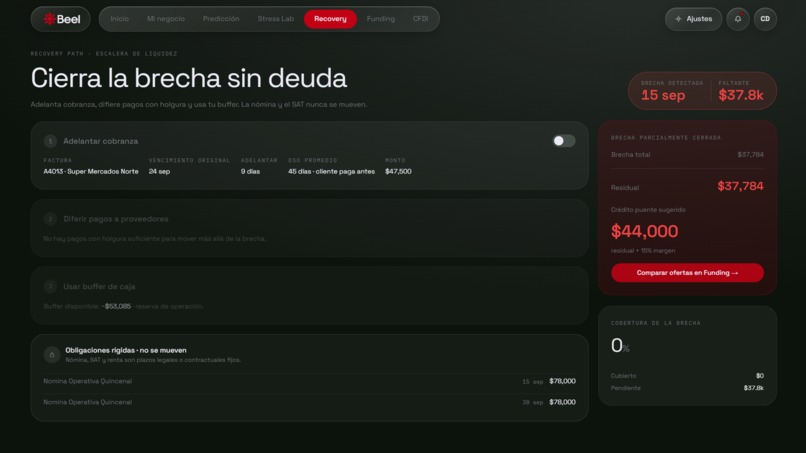
Task: Click the Adelantar cobranza heading
Action: click(100, 141)
